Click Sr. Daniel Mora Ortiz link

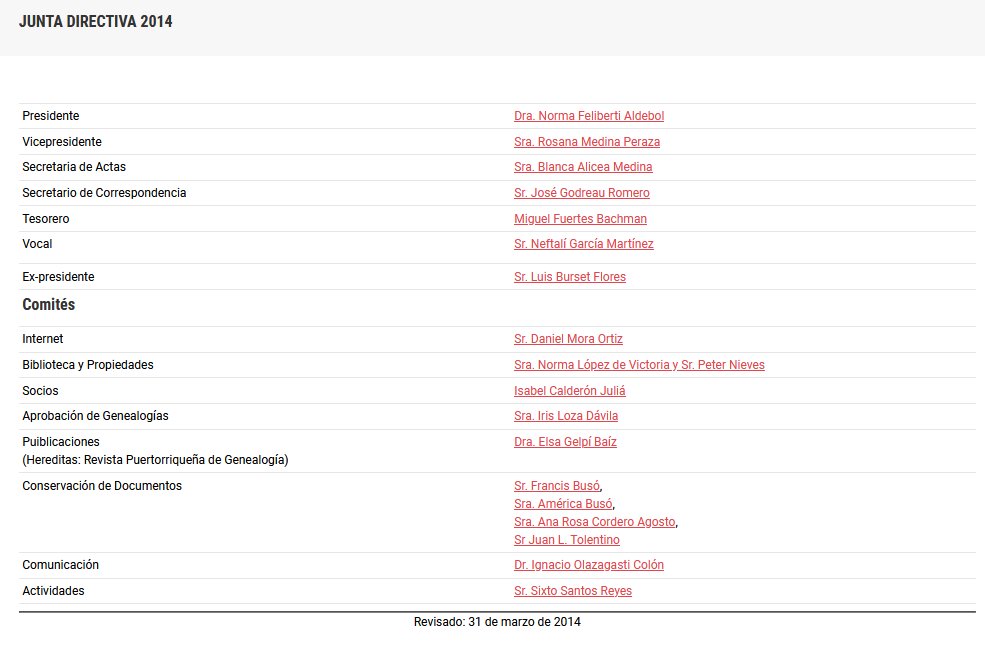tap(568, 339)
